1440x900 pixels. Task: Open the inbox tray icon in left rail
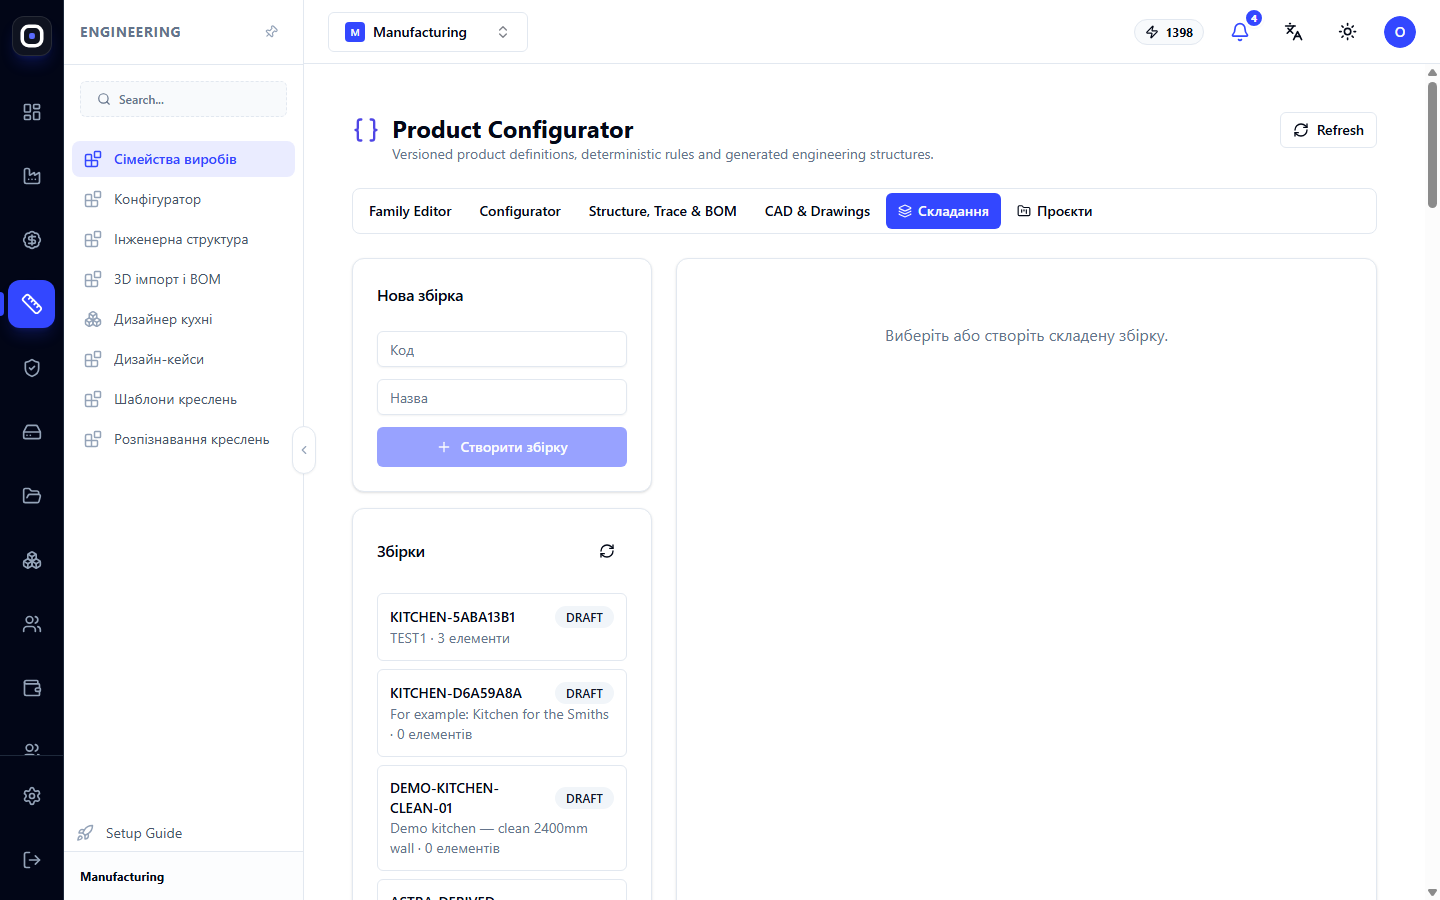click(32, 432)
